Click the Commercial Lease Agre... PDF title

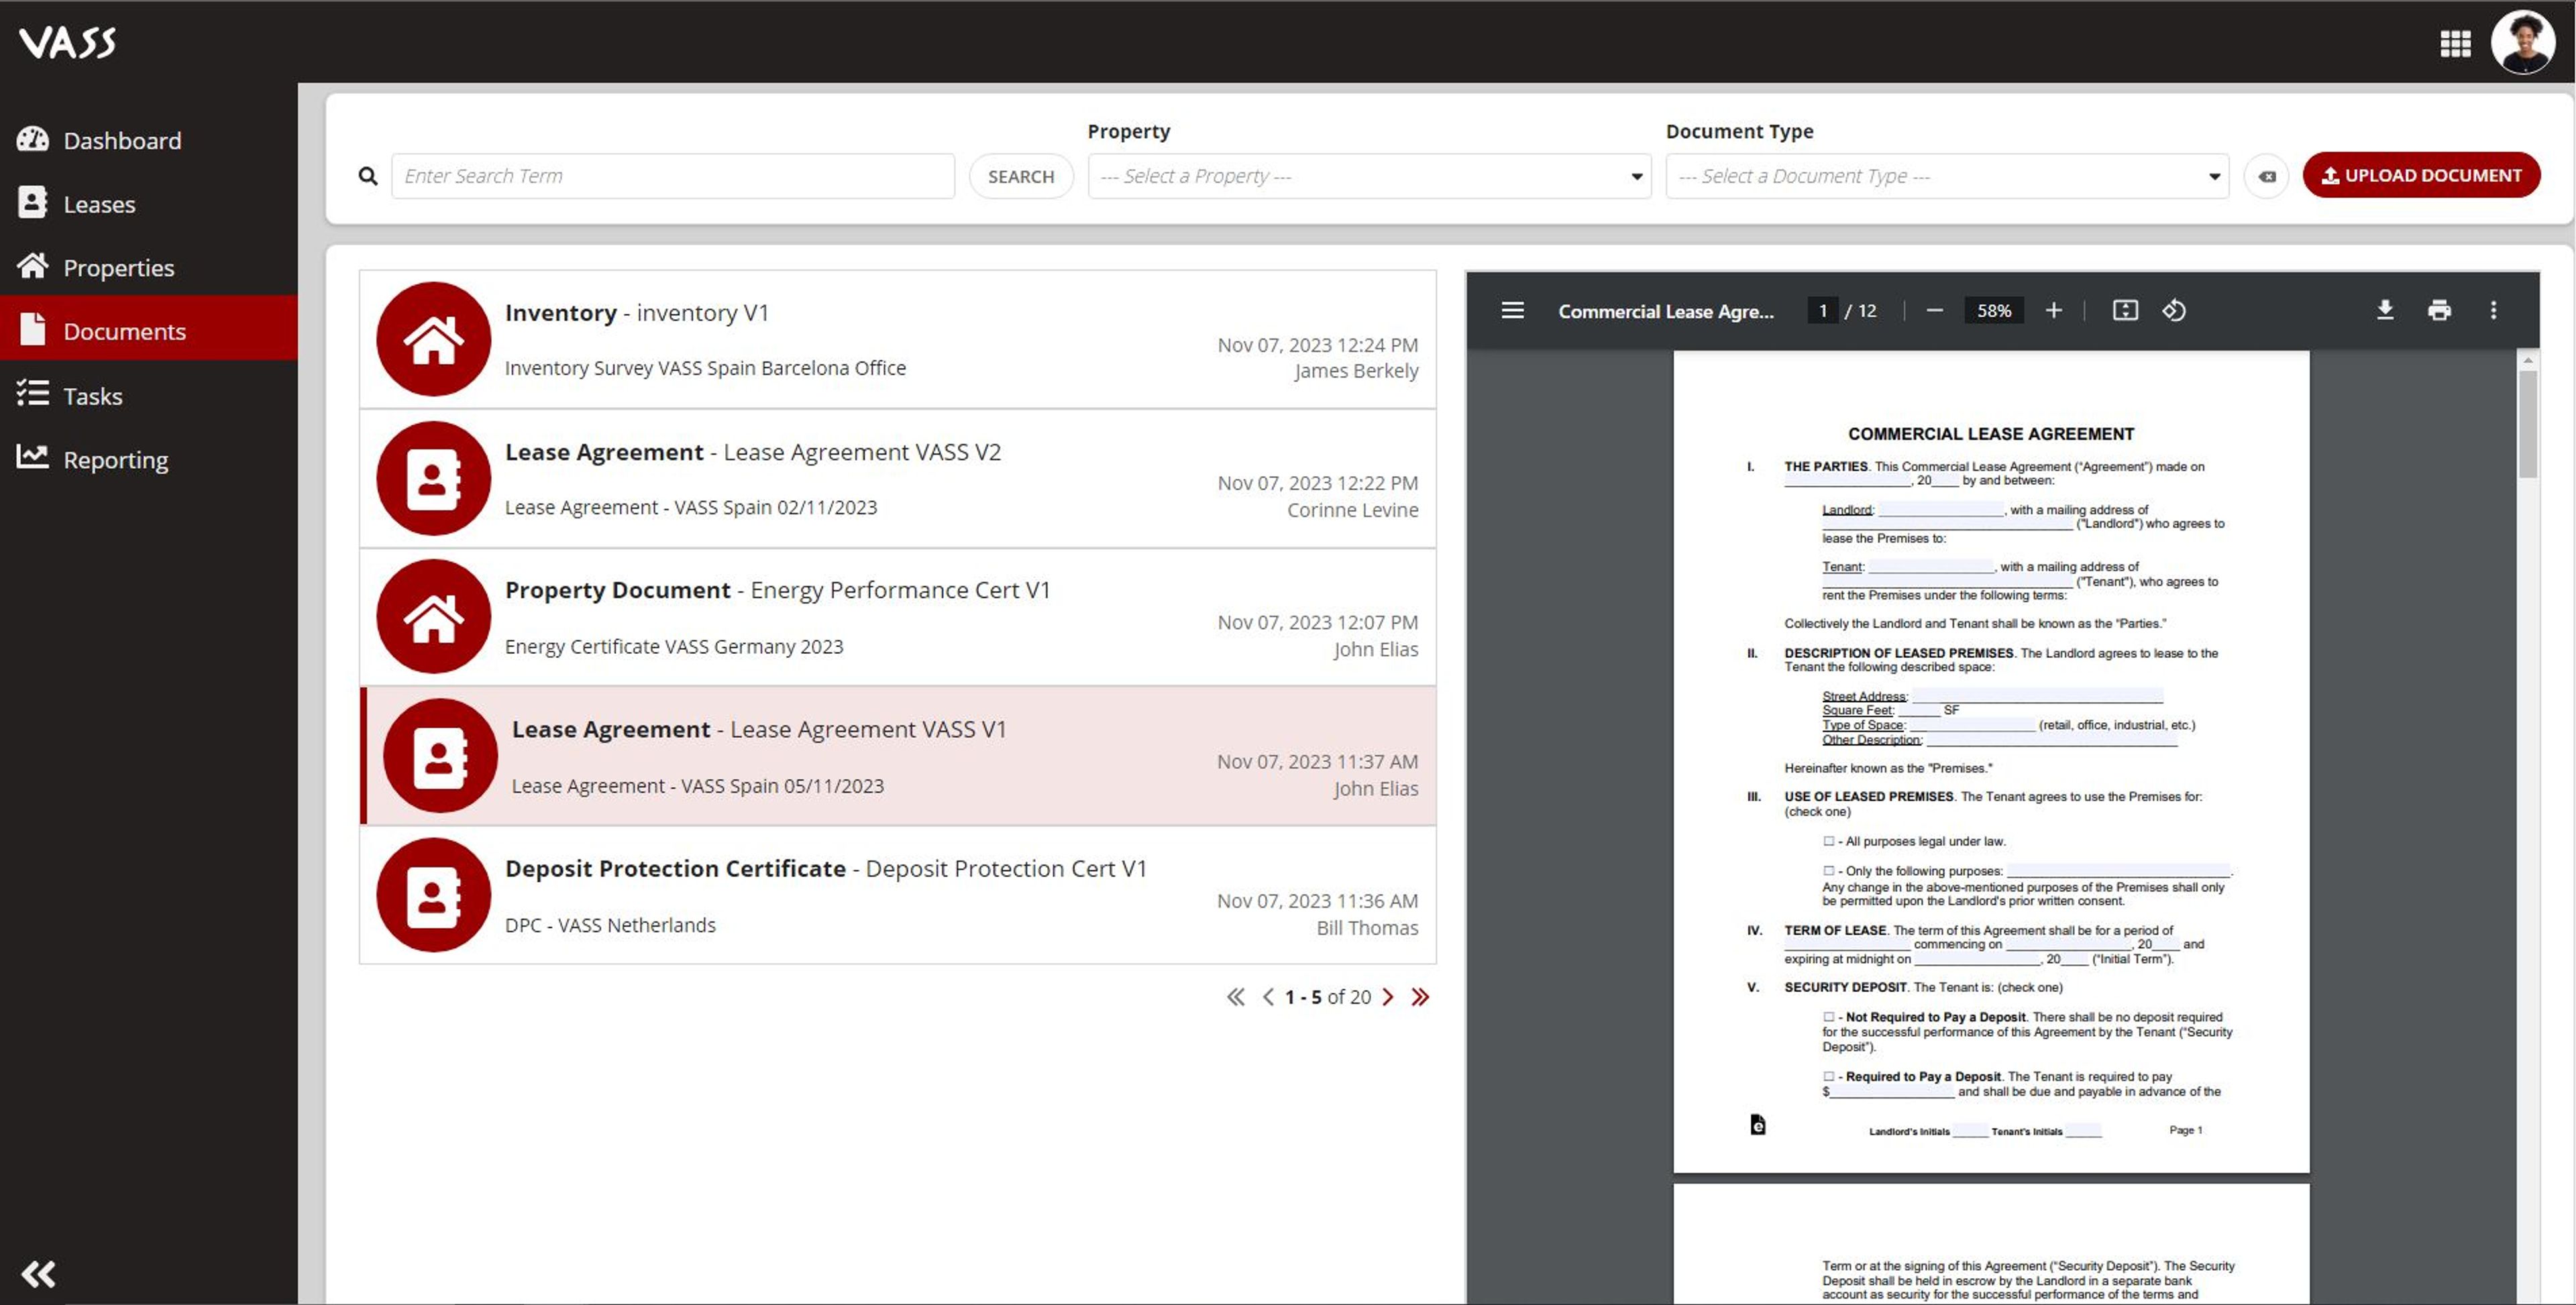(1665, 311)
